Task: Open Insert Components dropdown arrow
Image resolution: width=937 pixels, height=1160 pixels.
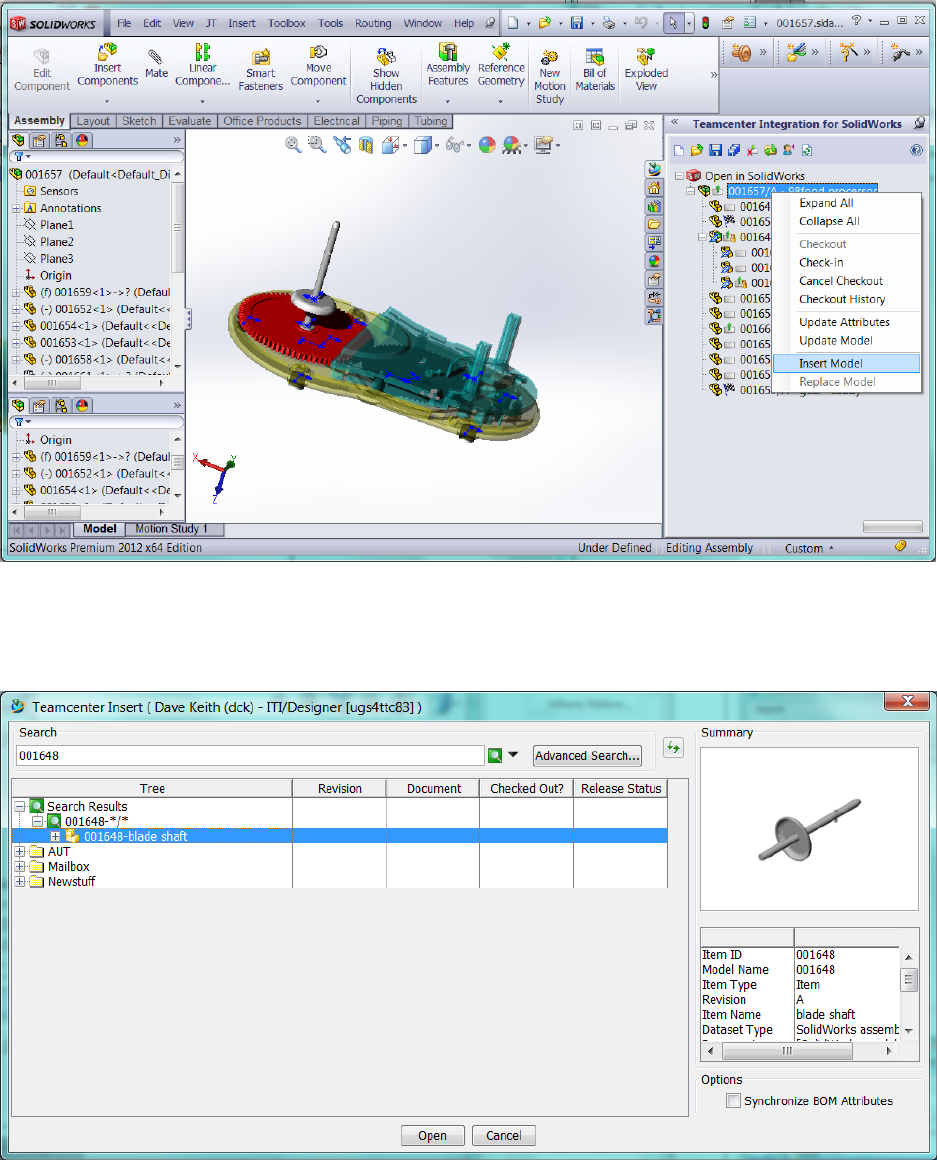Action: (x=106, y=101)
